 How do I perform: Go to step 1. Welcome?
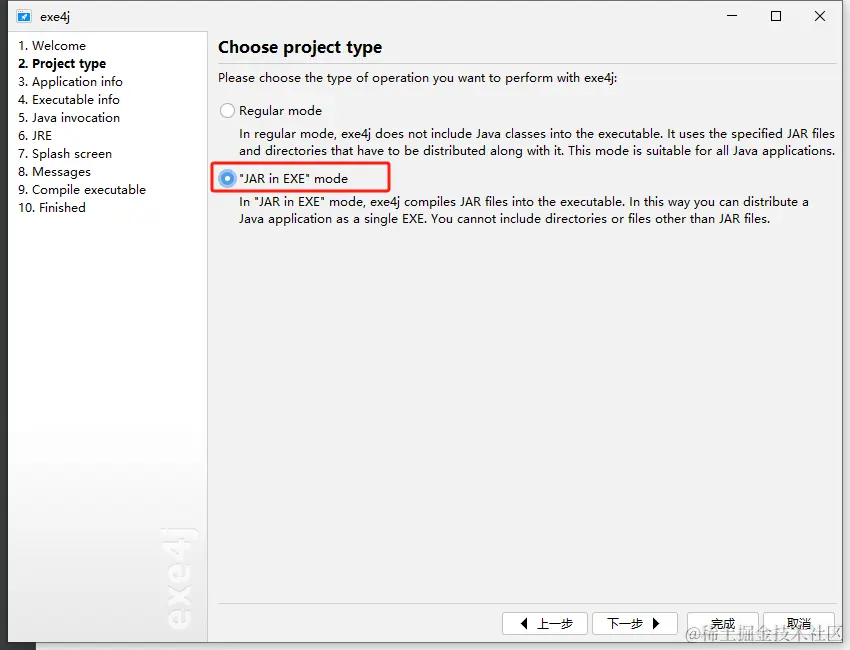tap(52, 46)
